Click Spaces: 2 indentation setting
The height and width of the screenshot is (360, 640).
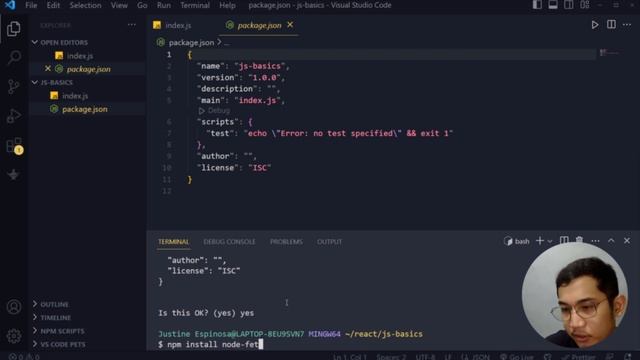(x=391, y=357)
